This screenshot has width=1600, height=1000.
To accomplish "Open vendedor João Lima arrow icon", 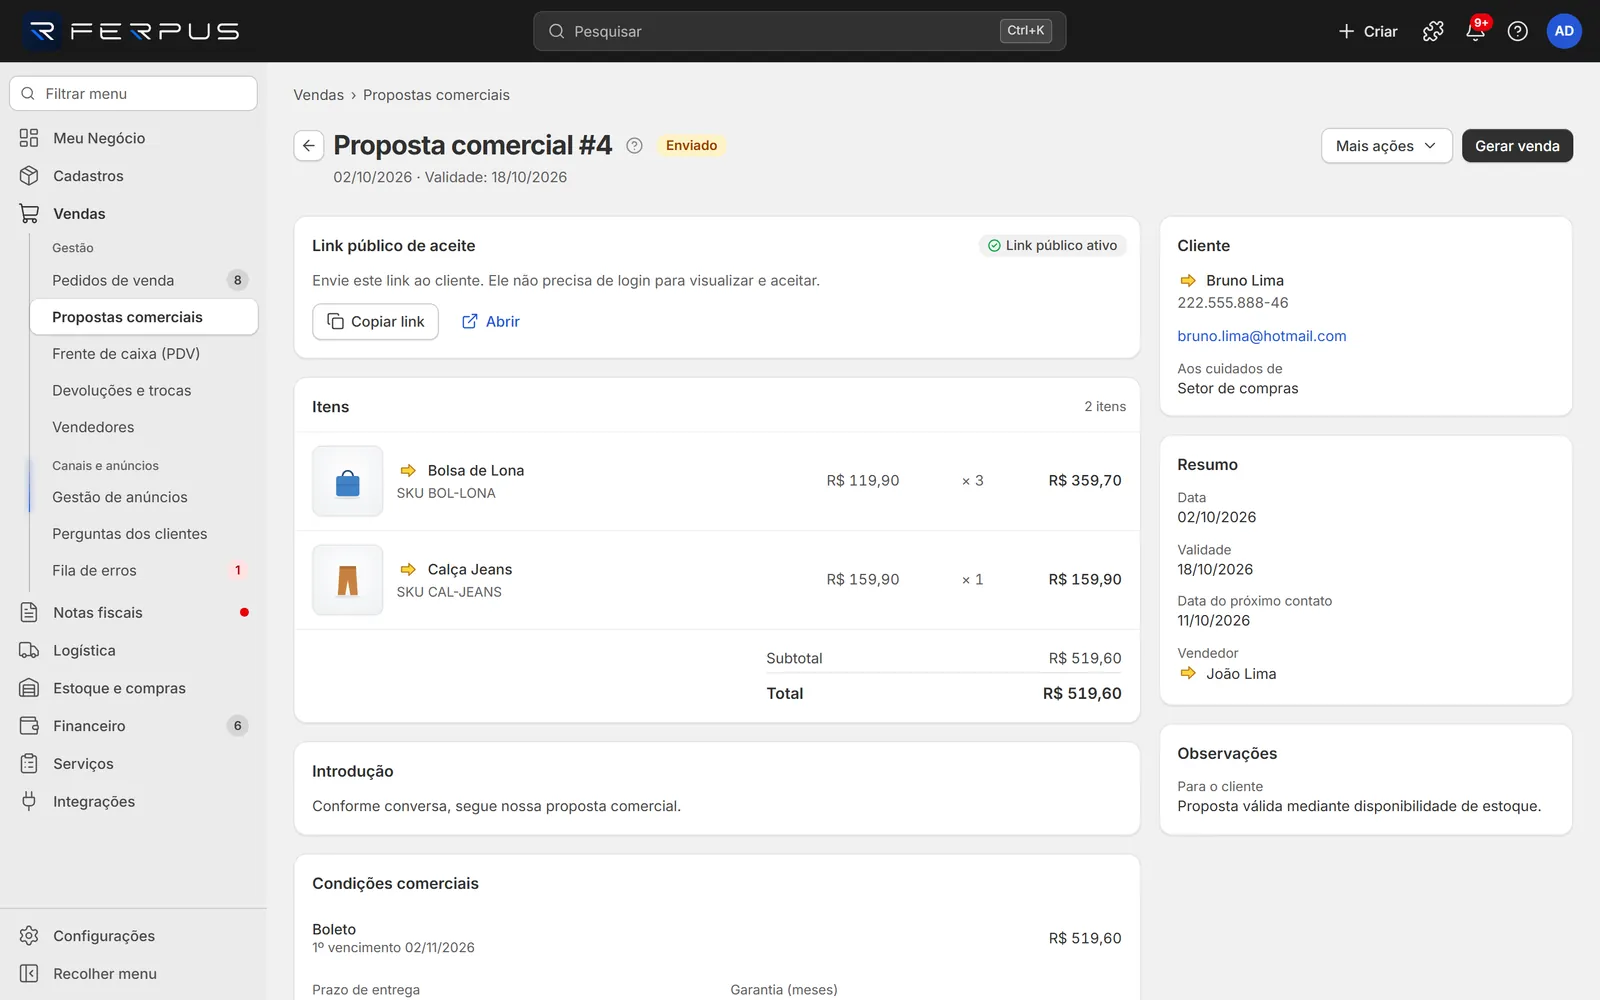I will pyautogui.click(x=1188, y=674).
